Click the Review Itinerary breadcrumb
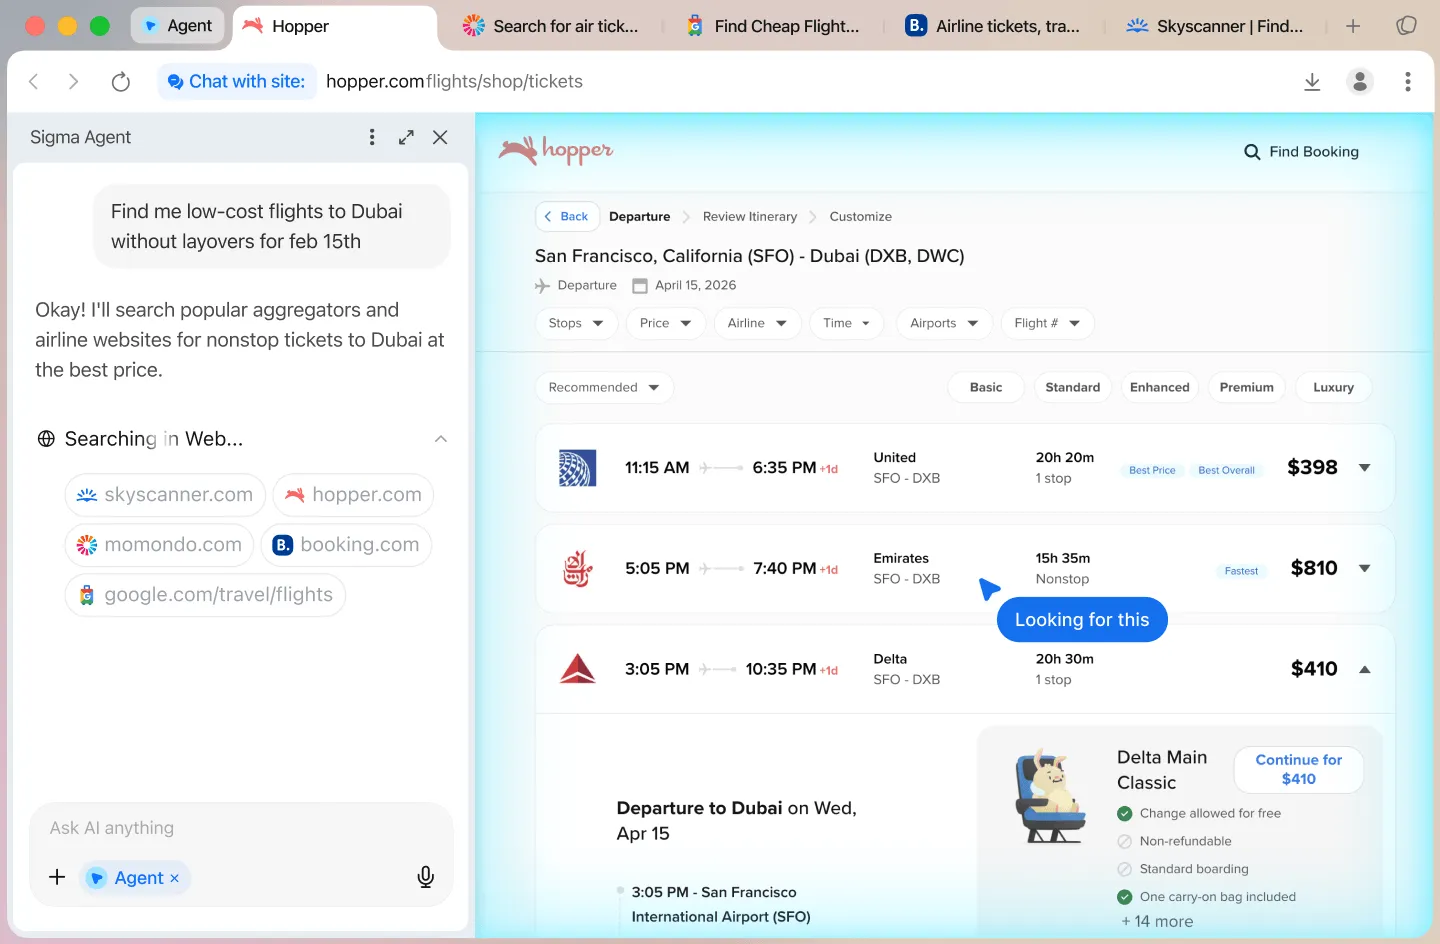Viewport: 1440px width, 944px height. [x=750, y=216]
